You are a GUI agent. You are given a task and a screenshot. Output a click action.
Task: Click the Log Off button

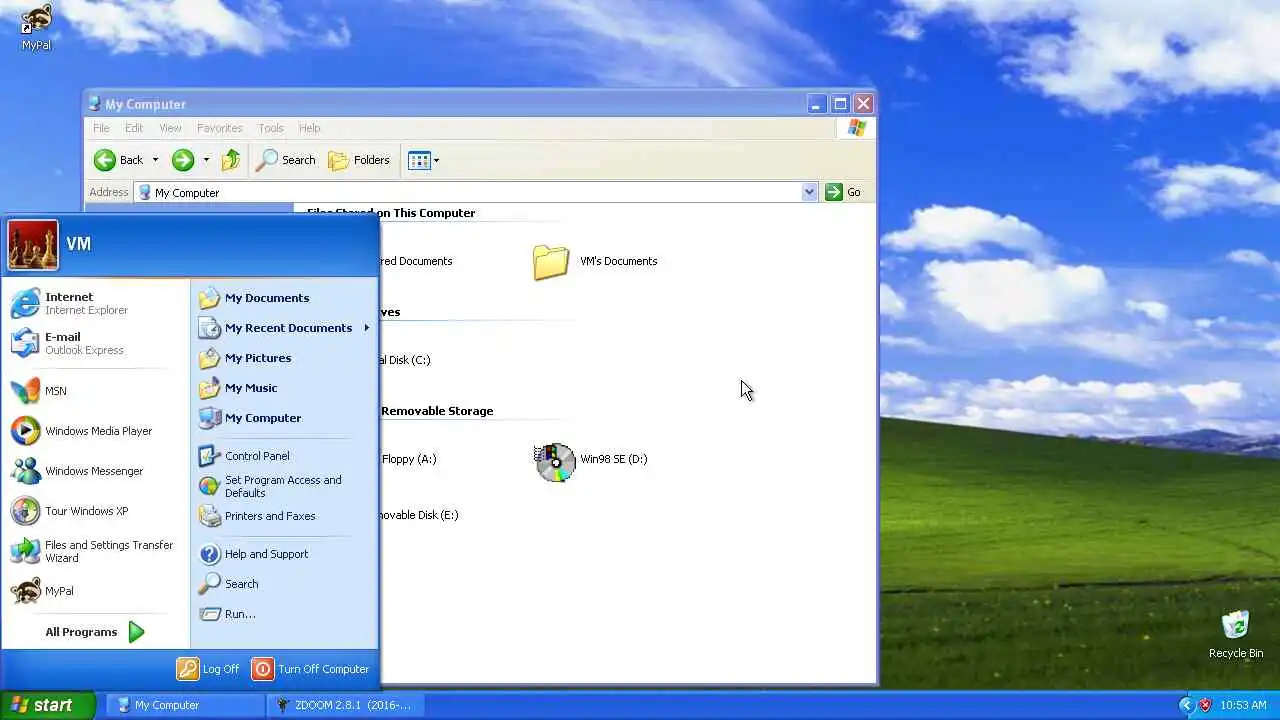click(208, 669)
